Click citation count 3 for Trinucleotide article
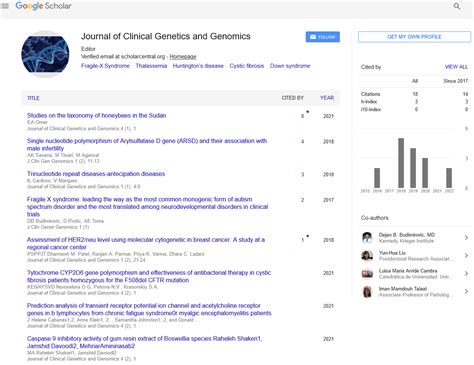 (302, 174)
